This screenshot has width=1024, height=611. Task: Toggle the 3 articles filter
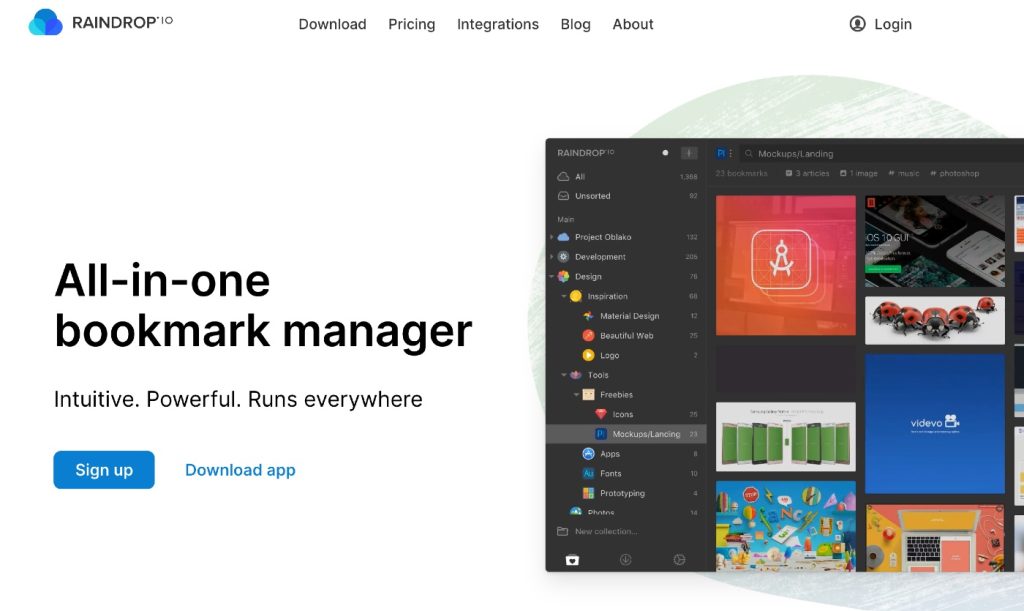[808, 173]
